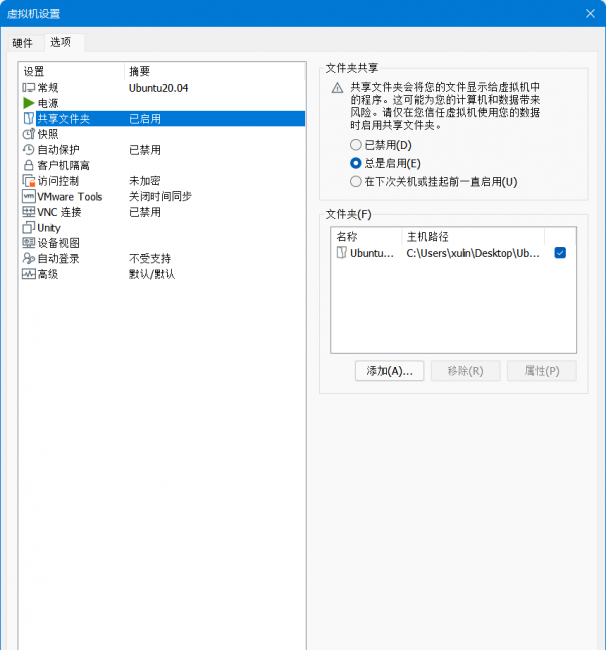The width and height of the screenshot is (606, 650).
Task: Click the 名称 column header in folder list
Action: pyautogui.click(x=366, y=237)
